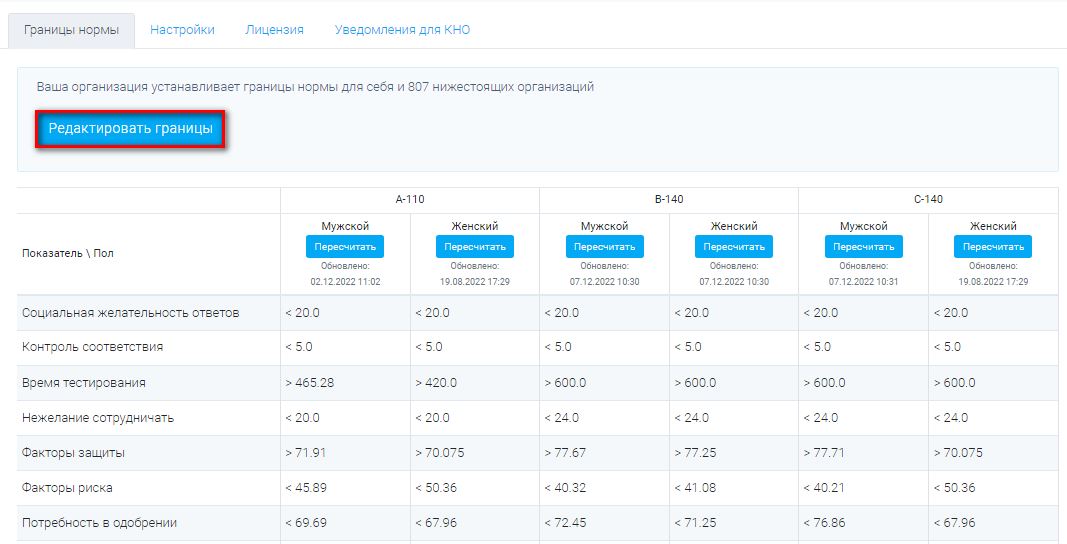Click update date 02.12.2022 11:02
Screen dimensions: 1067x544
[345, 282]
